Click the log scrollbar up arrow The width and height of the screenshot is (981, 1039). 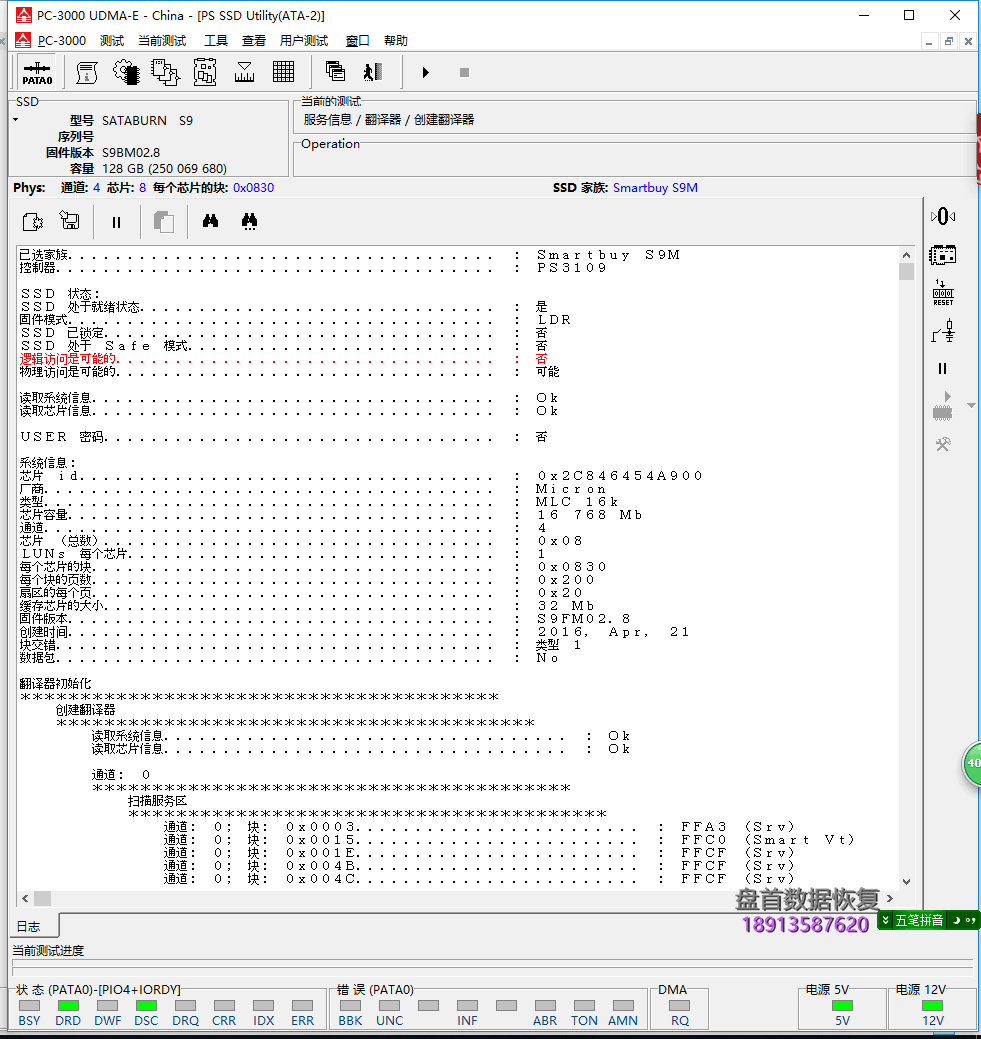point(906,254)
